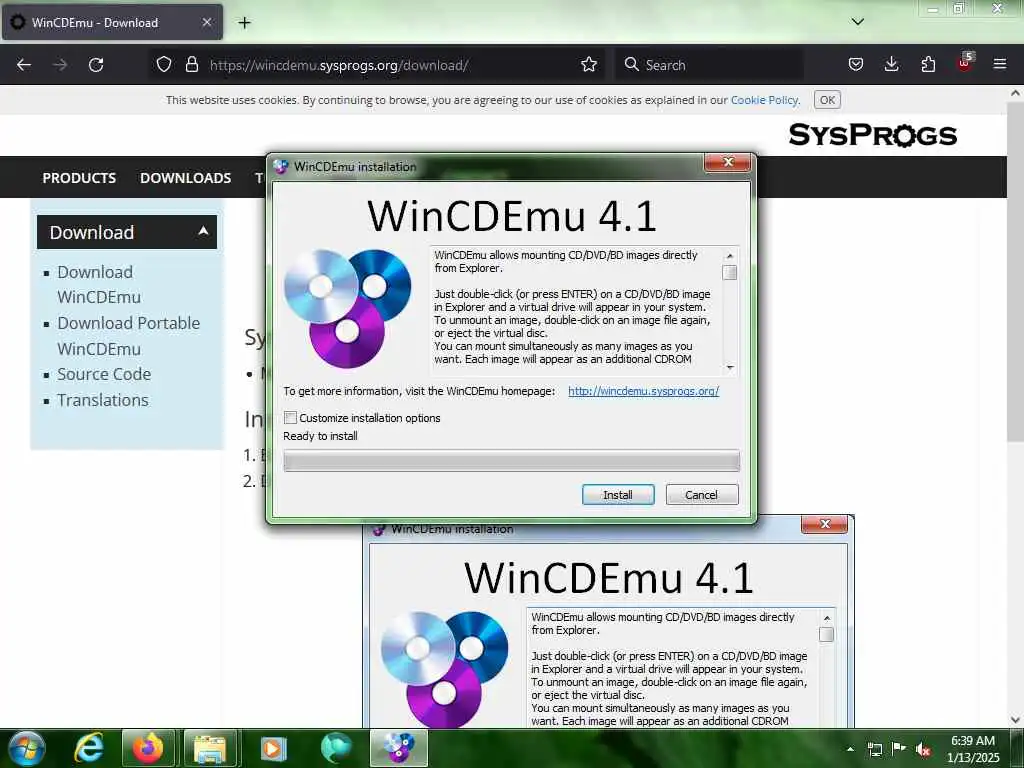Close the front WinCDEmu installation dialog
The image size is (1024, 768).
[x=729, y=162]
